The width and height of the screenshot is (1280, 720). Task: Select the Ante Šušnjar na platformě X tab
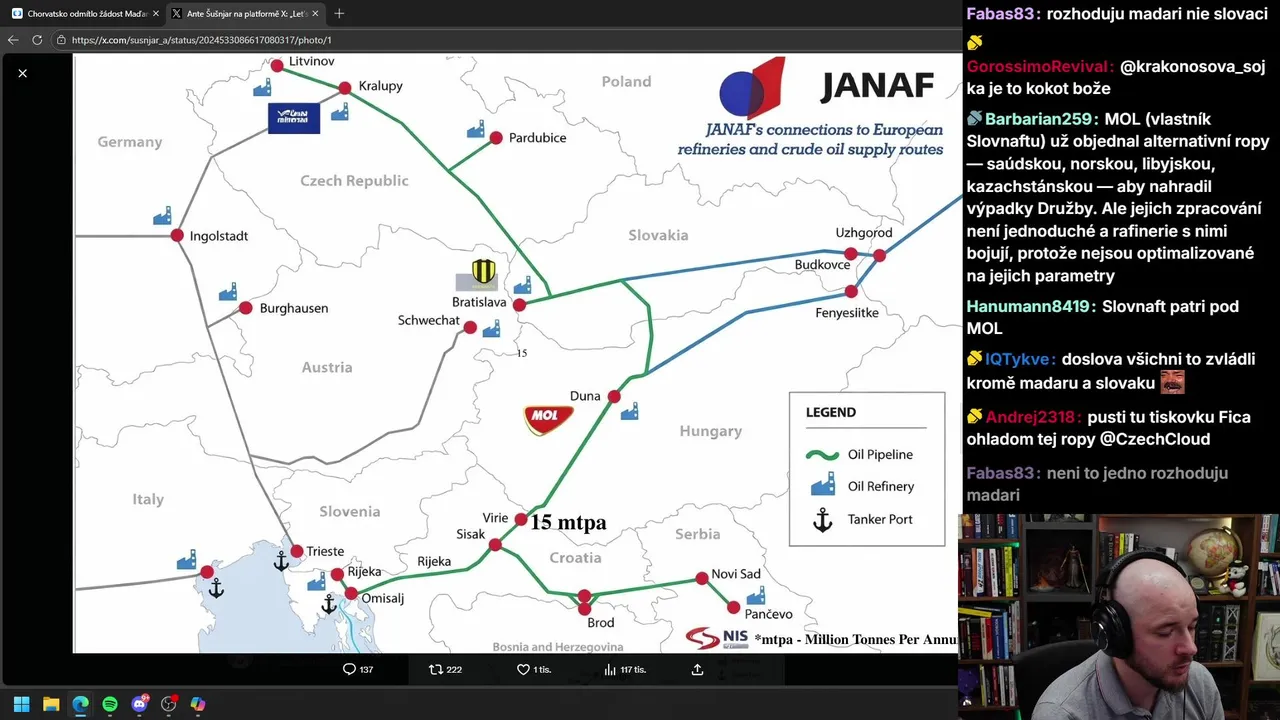(245, 14)
